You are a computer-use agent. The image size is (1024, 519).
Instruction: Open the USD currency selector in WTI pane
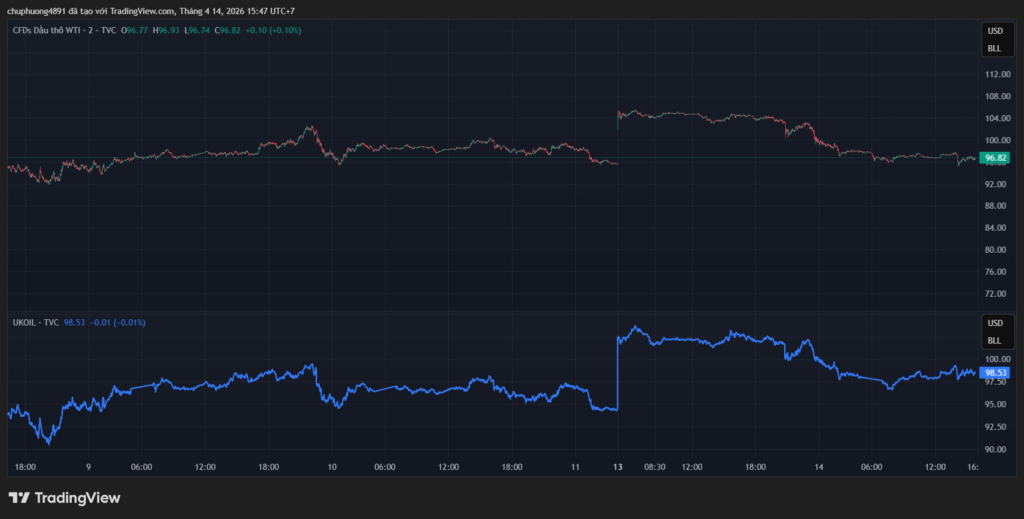tap(994, 33)
